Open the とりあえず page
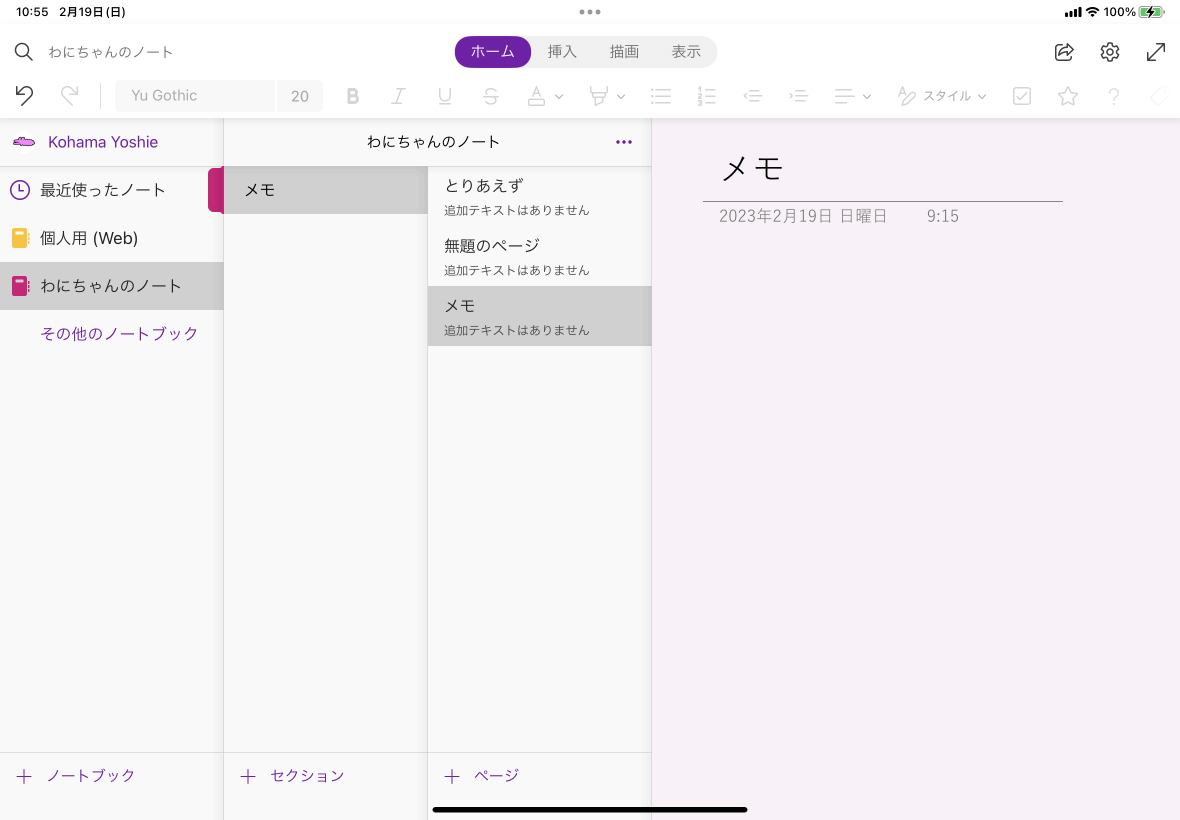 pyautogui.click(x=540, y=196)
